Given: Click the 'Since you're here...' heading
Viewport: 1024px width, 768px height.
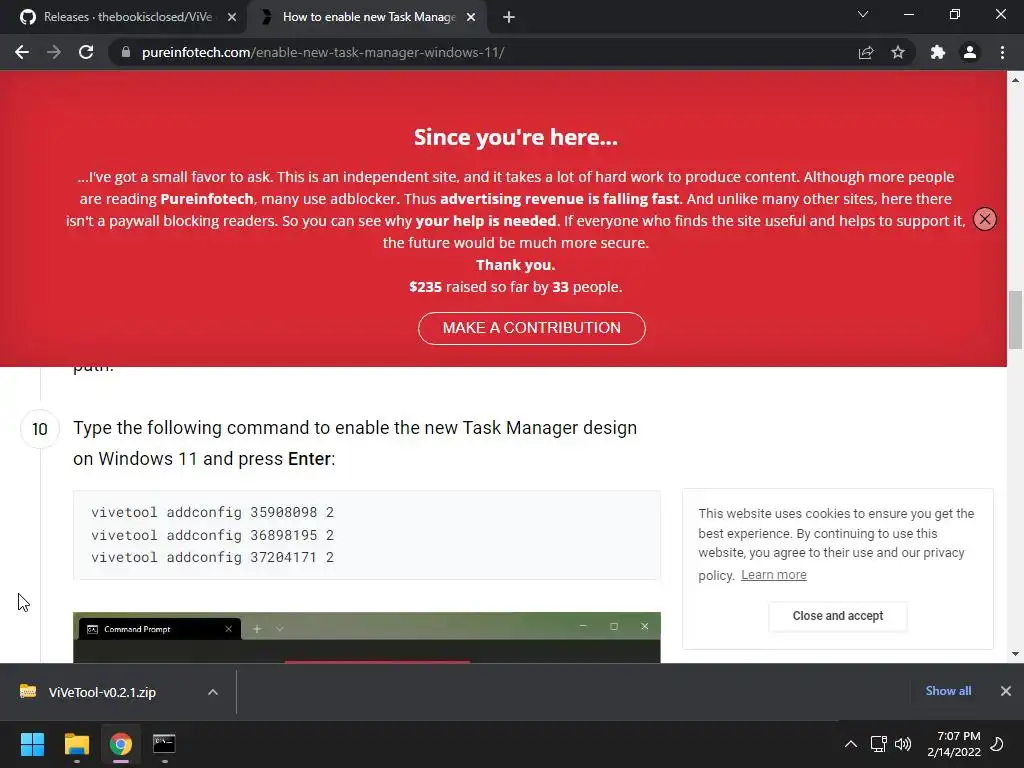Looking at the screenshot, I should click(x=515, y=137).
